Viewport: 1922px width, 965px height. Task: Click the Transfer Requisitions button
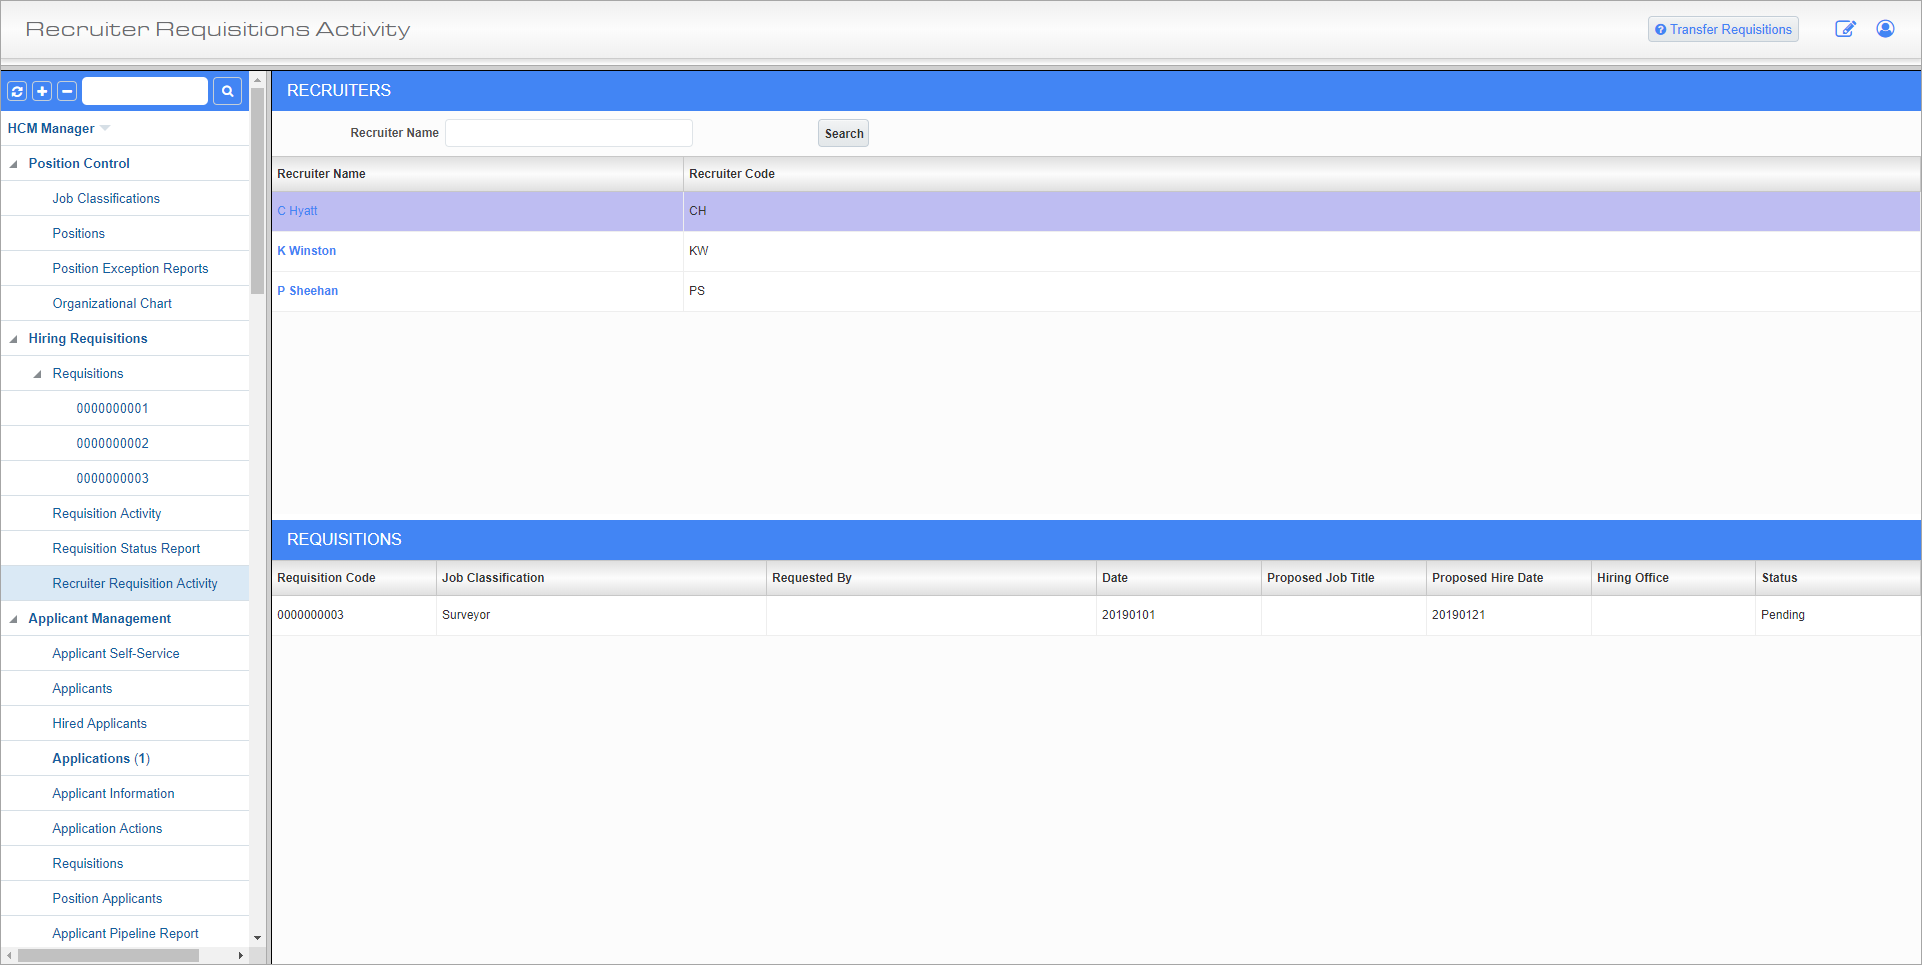coord(1723,30)
